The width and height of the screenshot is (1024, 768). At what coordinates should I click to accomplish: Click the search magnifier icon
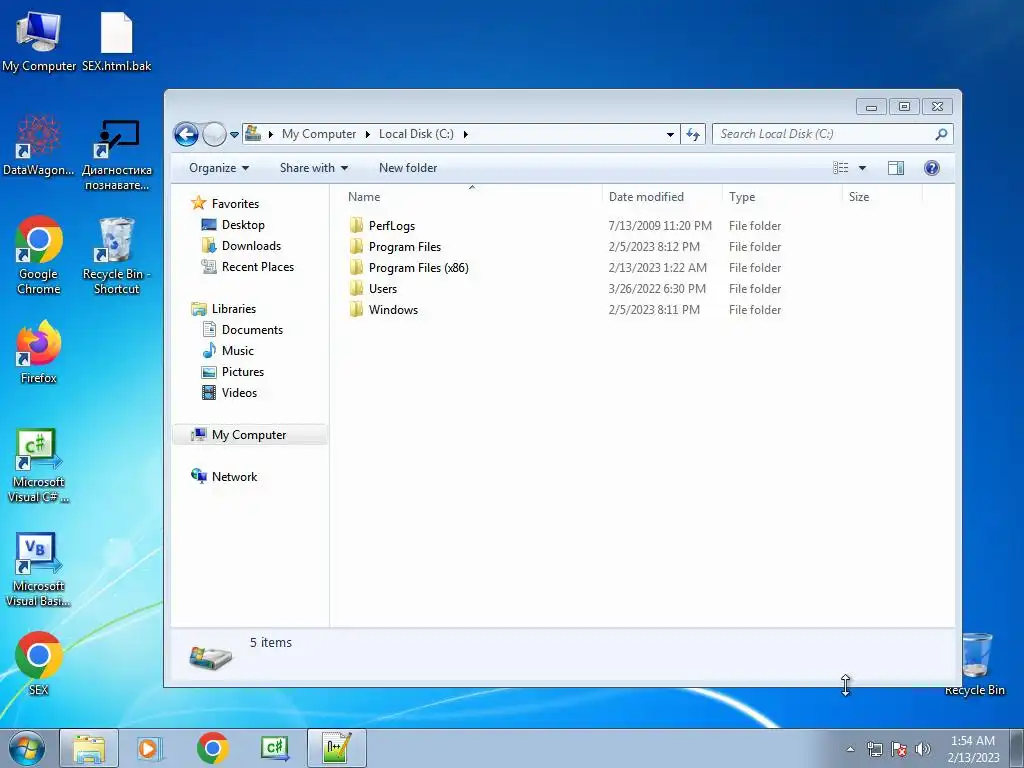pos(941,135)
